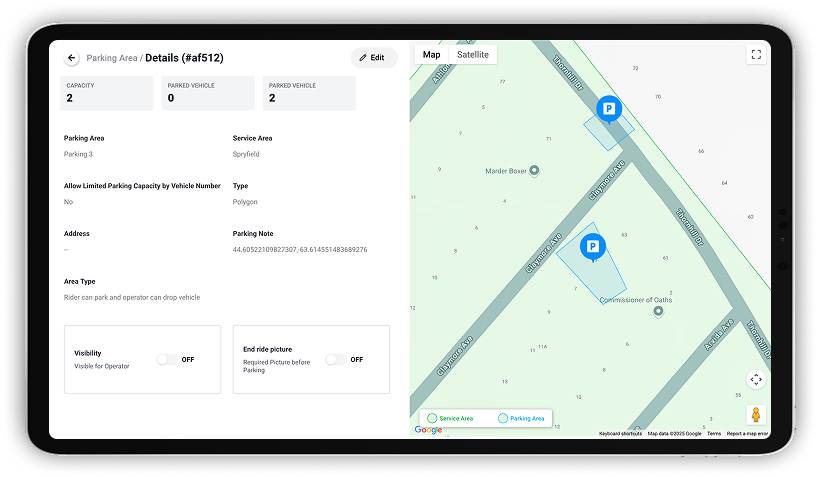Image resolution: width=819 pixels, height=478 pixels.
Task: Click the Service Area legend circle
Action: pos(432,418)
